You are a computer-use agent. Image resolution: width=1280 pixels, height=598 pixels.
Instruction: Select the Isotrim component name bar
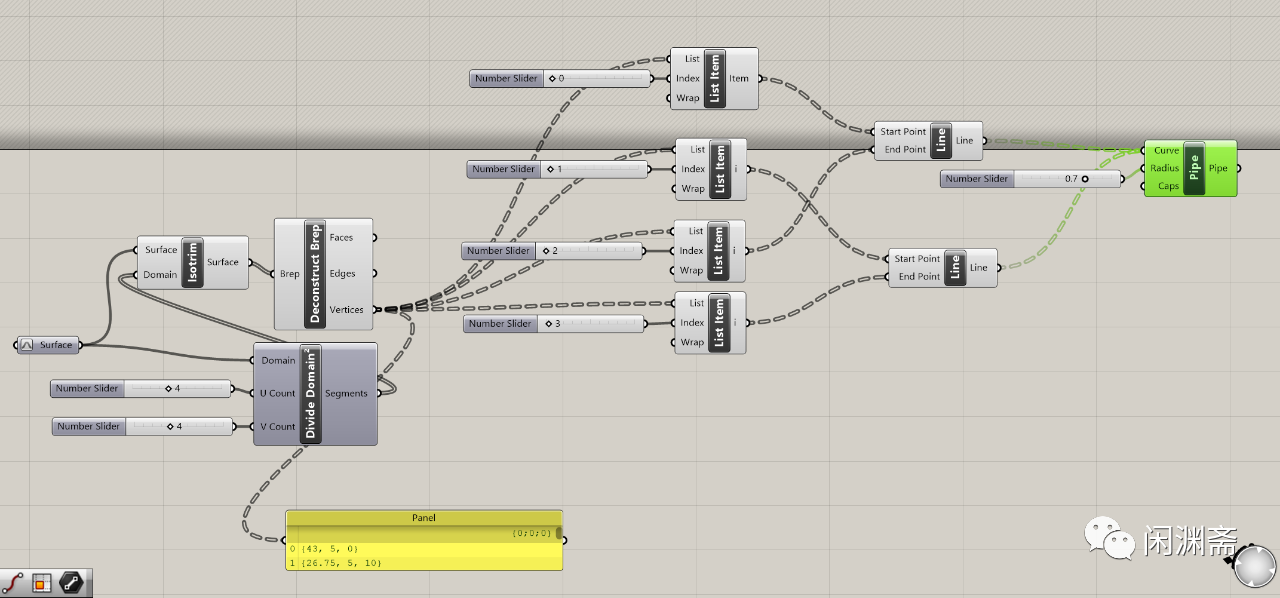coord(192,263)
